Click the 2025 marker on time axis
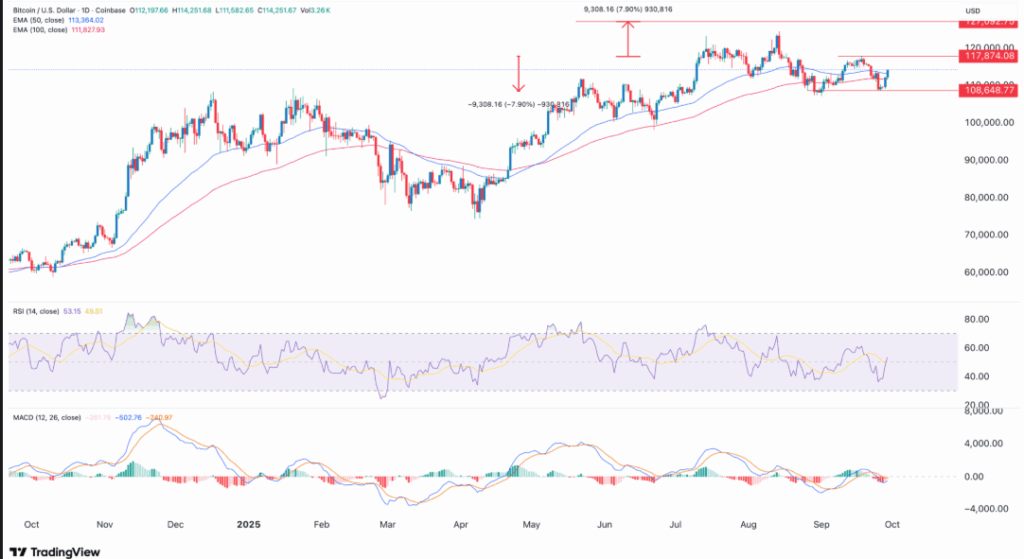This screenshot has width=1024, height=559. [248, 523]
